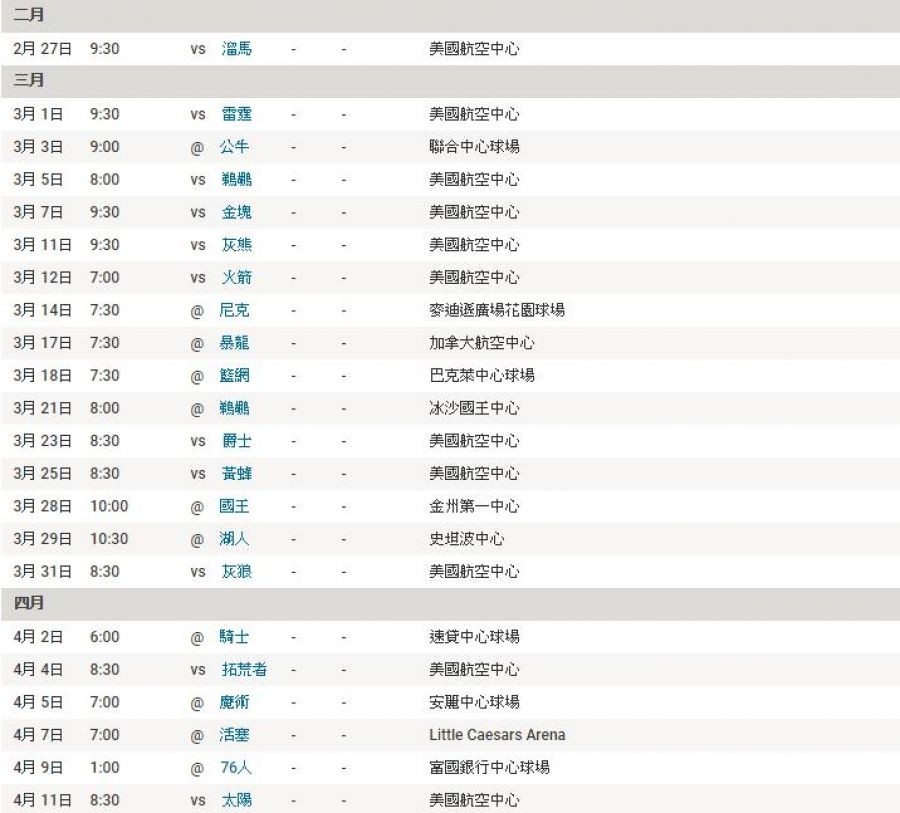Select the venue 加拿大航空中心
900x813 pixels.
(482, 343)
